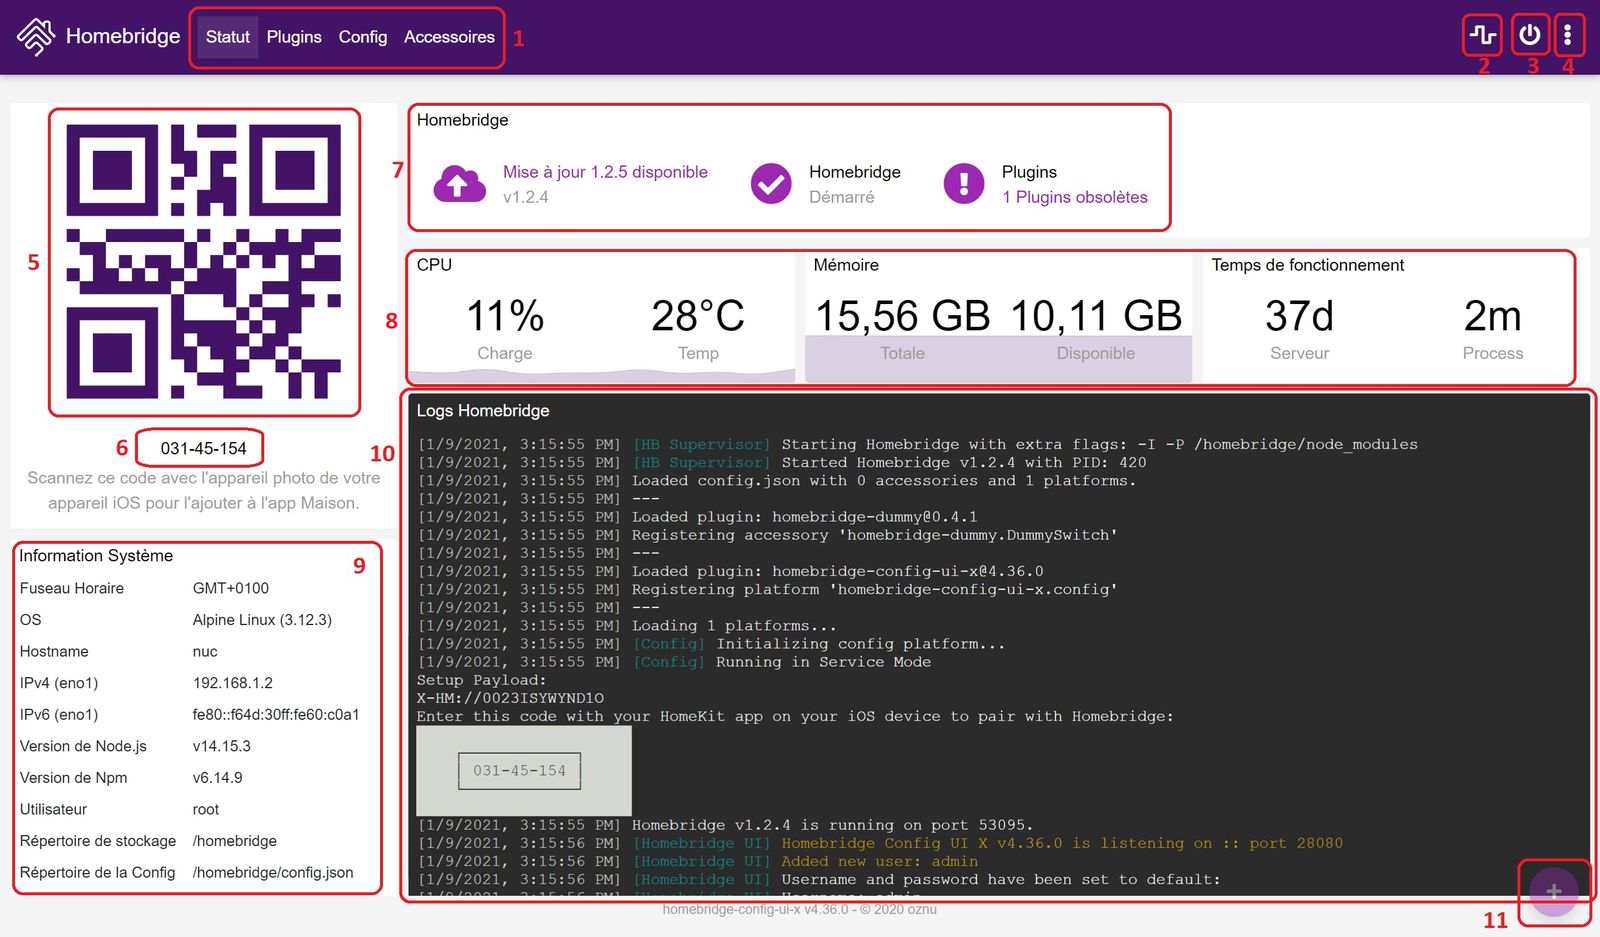Open the terminal activity icon in header
Screen dimensions: 1600x937
click(1482, 36)
